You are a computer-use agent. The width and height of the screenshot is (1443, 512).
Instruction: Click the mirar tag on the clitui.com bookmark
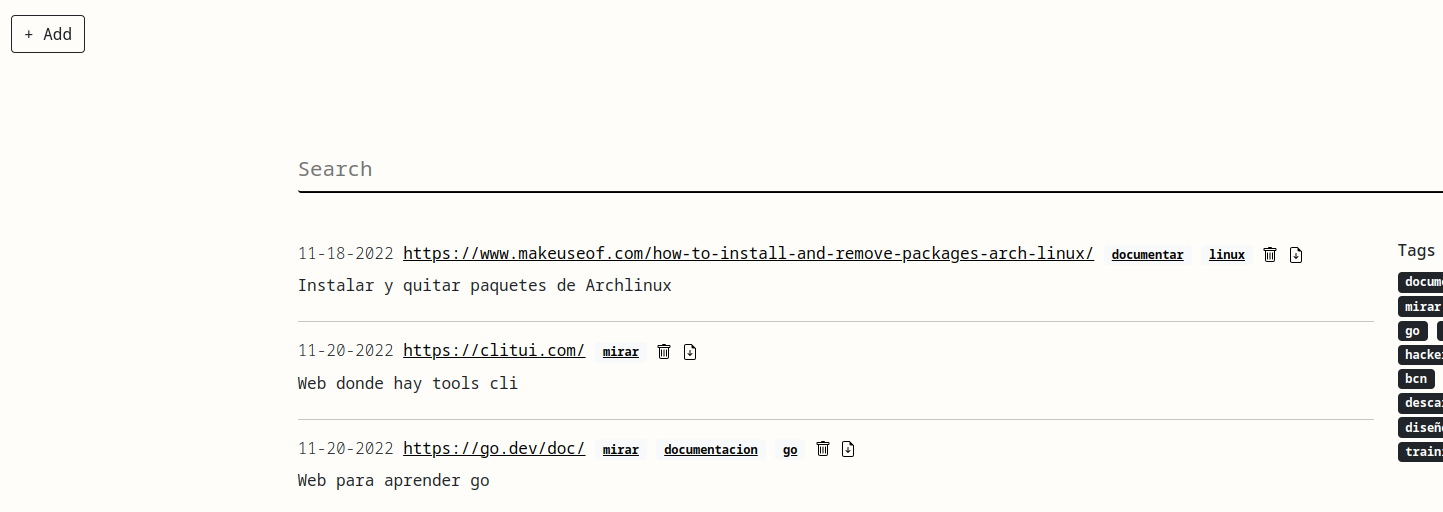[621, 352]
